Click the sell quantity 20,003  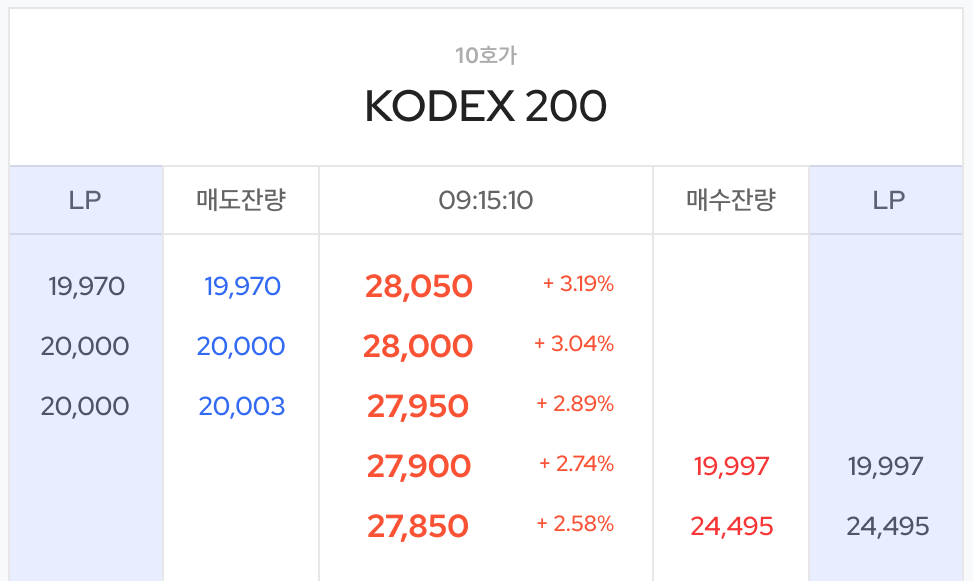tap(241, 406)
